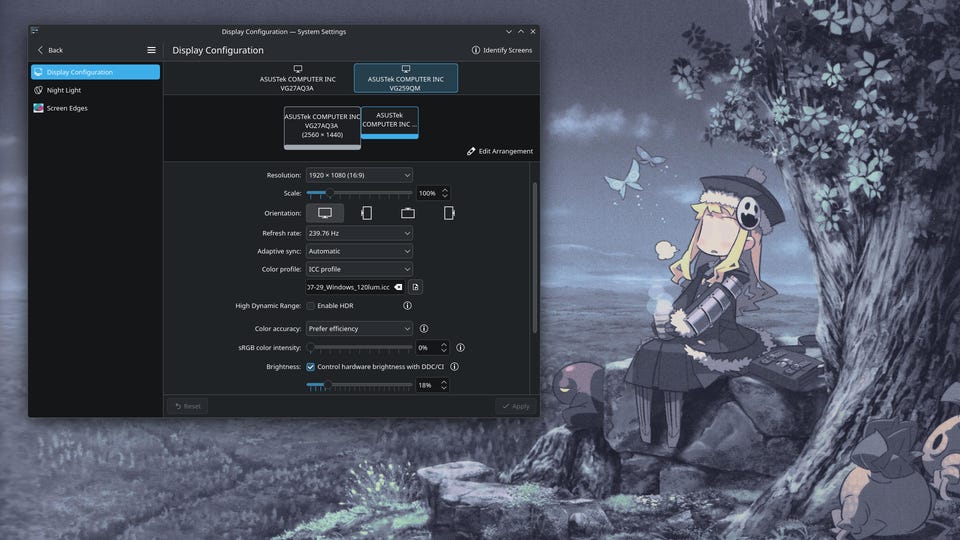Open the hamburger menu in sidebar header
960x540 pixels.
pos(151,50)
